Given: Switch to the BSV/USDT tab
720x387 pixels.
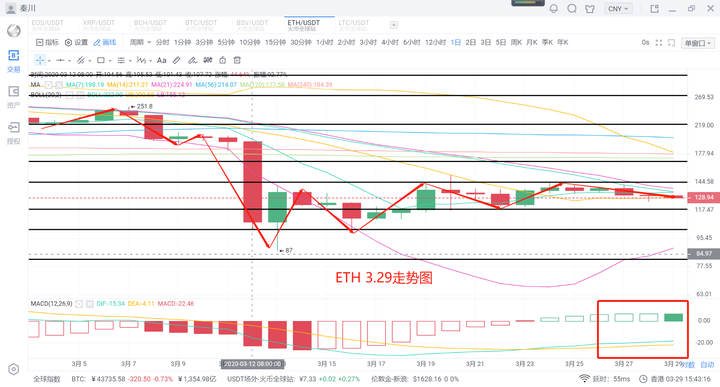Looking at the screenshot, I should click(x=252, y=25).
